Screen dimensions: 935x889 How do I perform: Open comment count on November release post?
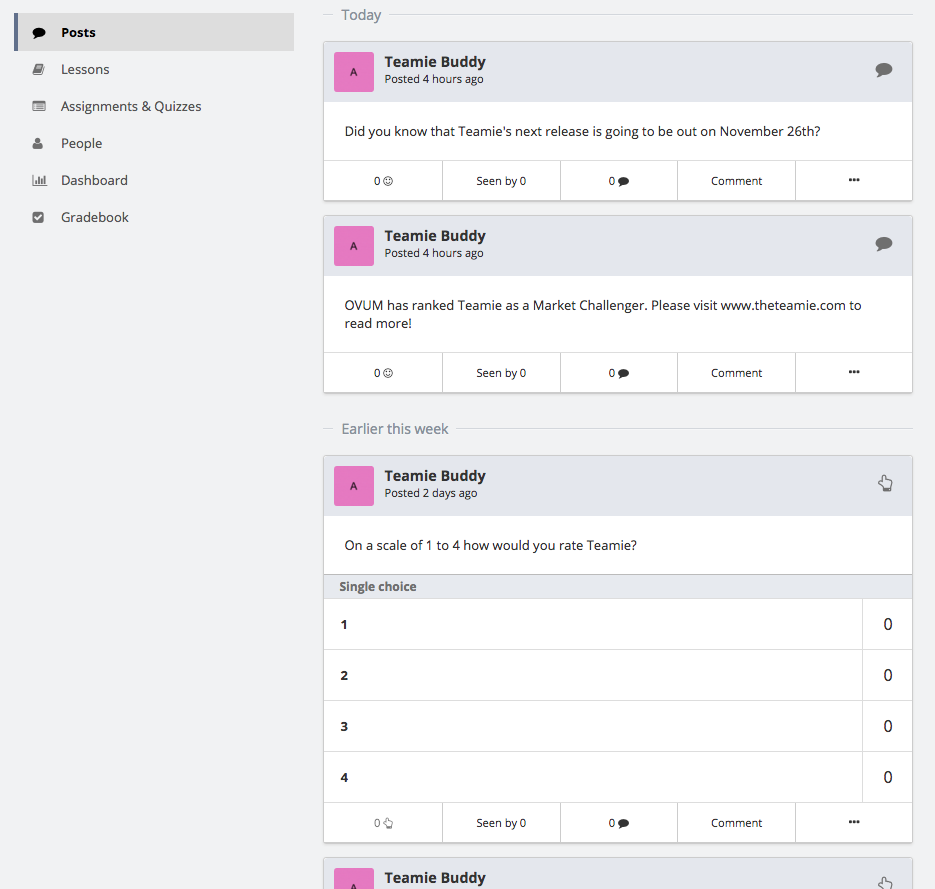point(618,181)
